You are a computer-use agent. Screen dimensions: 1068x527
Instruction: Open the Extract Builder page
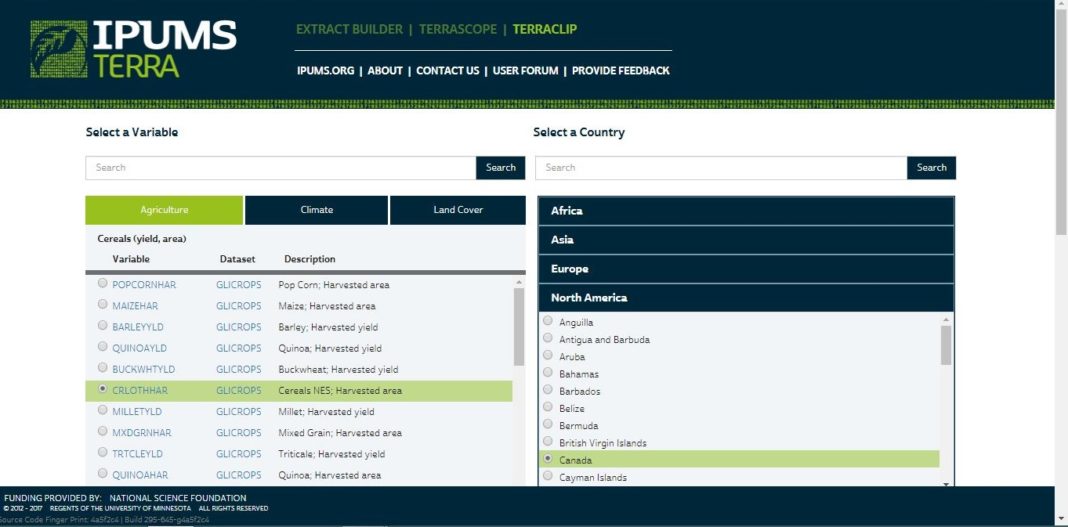click(x=349, y=29)
